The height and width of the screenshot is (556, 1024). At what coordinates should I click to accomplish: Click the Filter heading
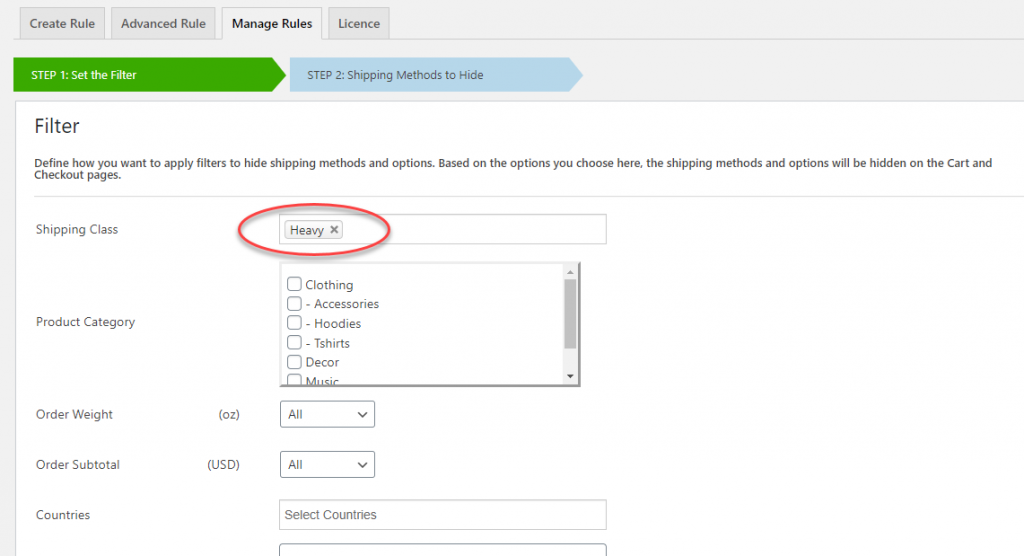point(57,125)
